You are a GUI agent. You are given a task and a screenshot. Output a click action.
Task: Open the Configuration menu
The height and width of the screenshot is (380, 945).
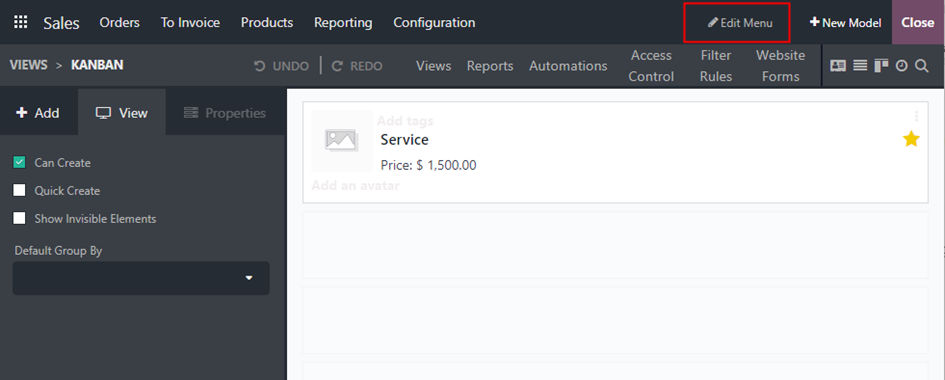coord(434,22)
